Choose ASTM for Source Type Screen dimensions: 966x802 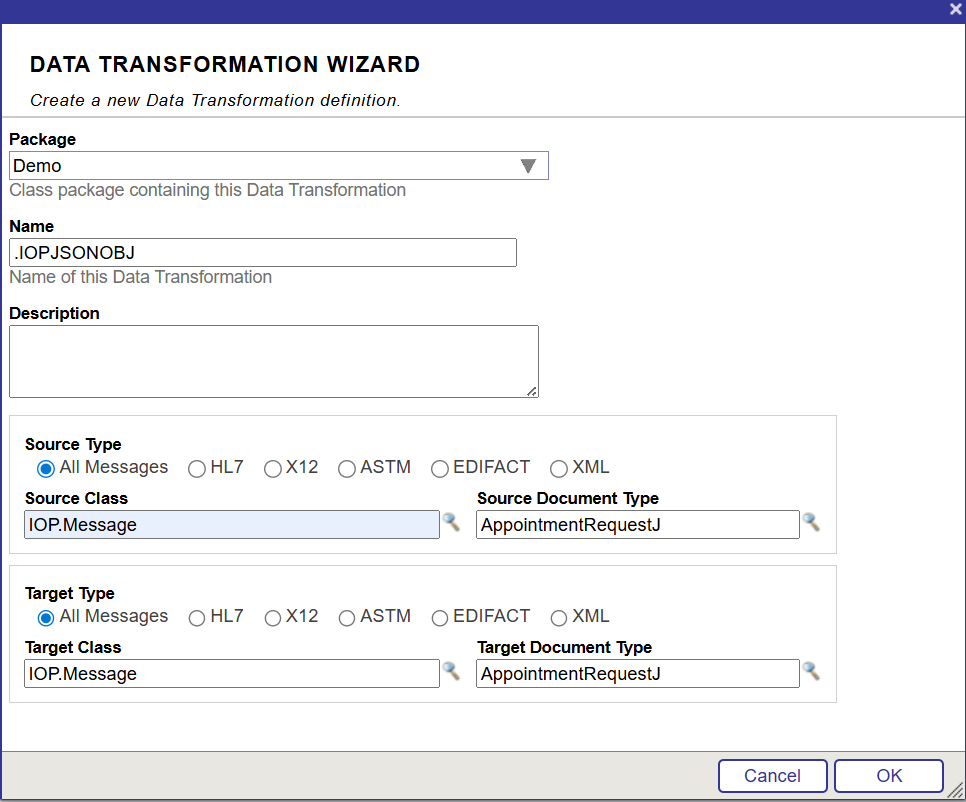coord(347,469)
